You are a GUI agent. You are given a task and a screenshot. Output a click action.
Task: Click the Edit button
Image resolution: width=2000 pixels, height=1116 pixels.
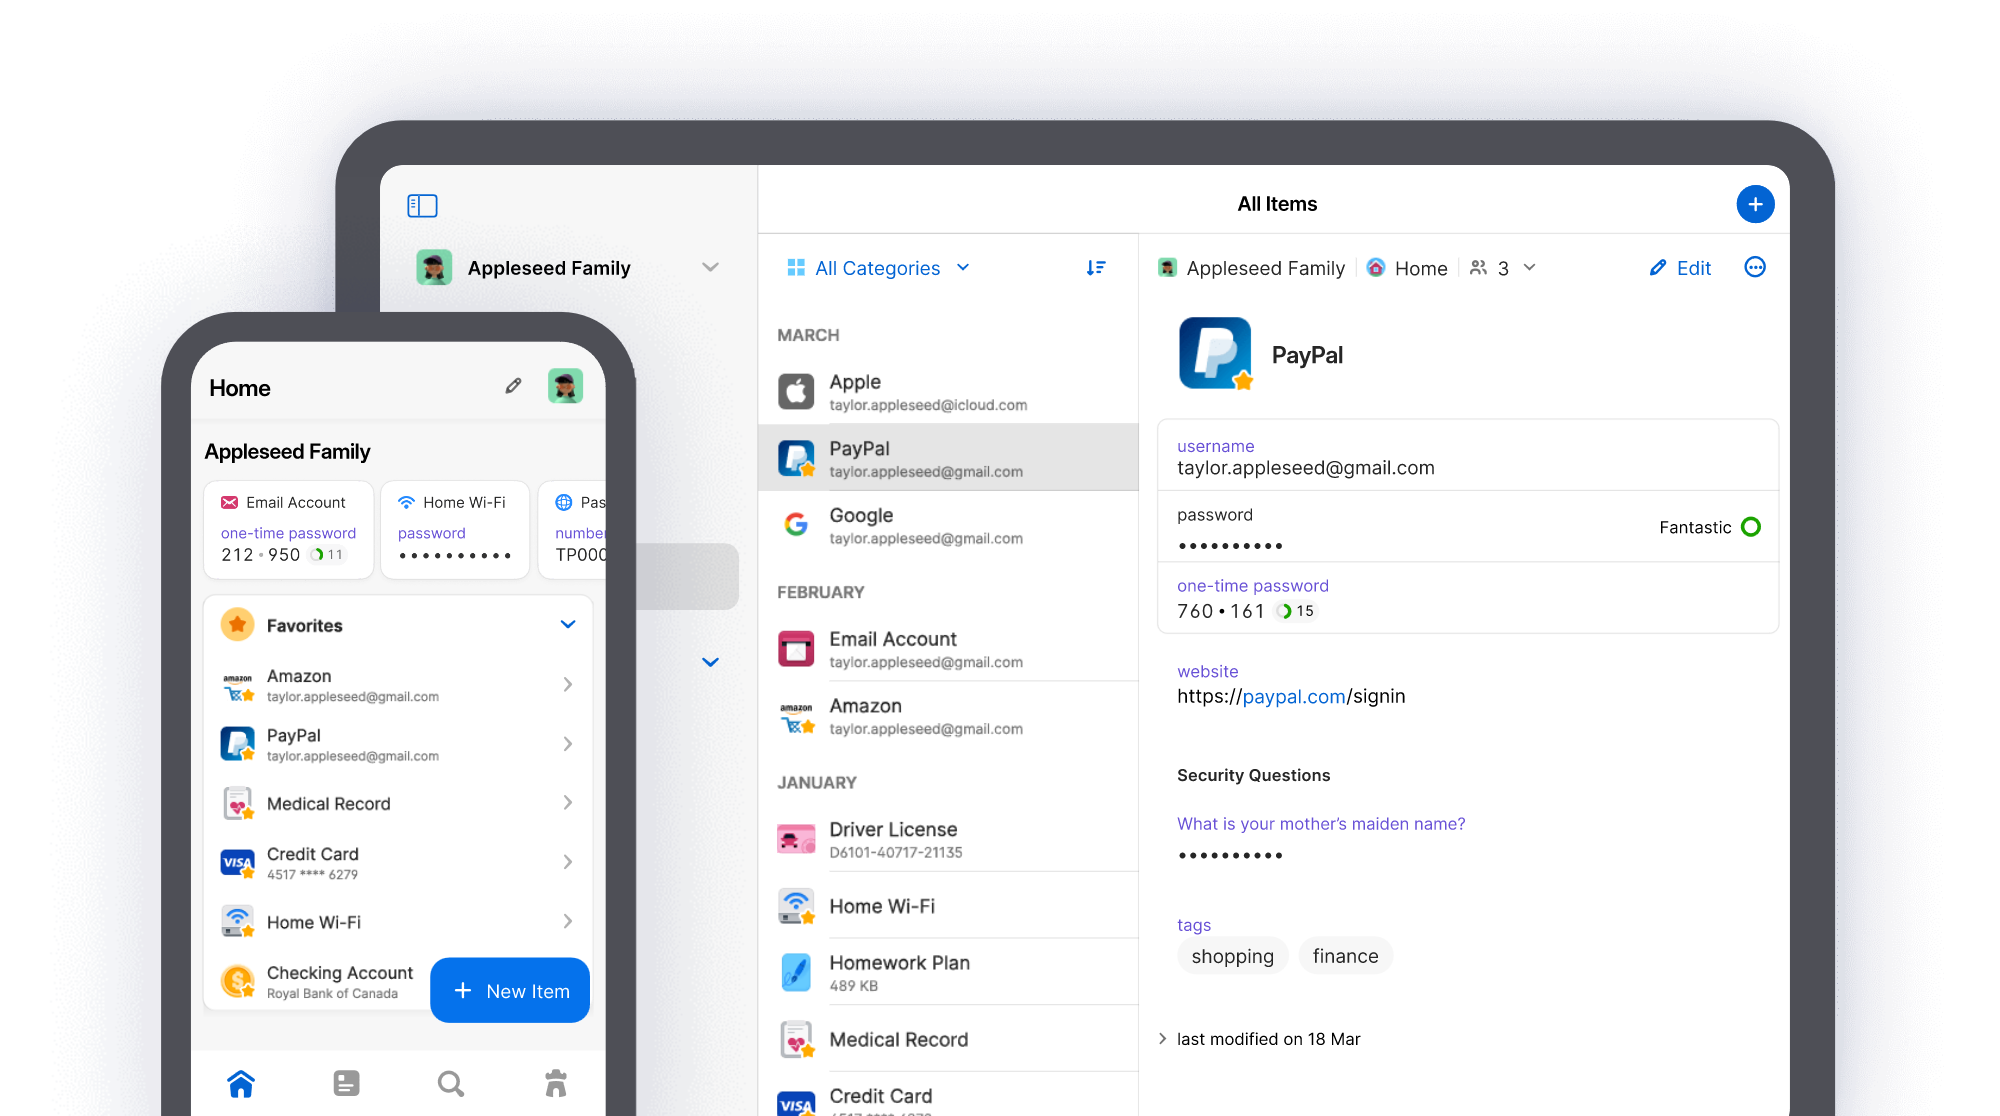[1680, 268]
